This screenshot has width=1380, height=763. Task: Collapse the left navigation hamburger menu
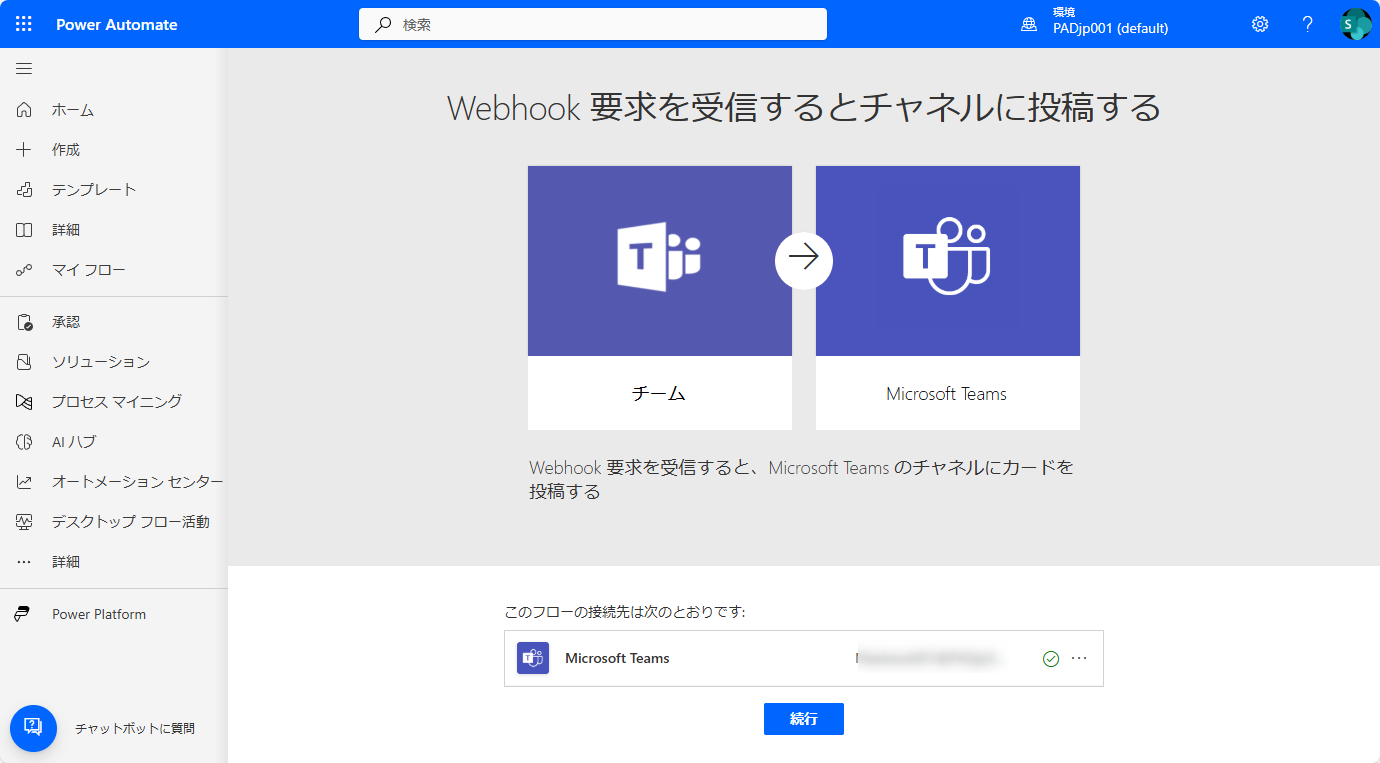(24, 69)
